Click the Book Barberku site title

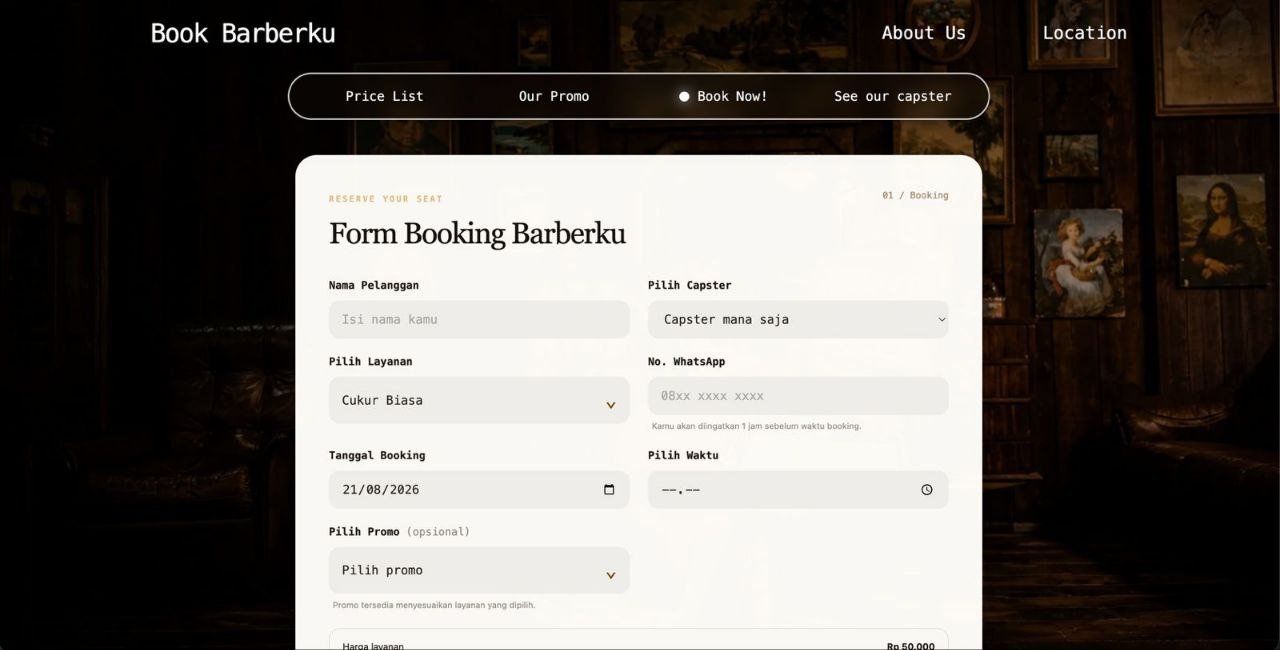243,33
